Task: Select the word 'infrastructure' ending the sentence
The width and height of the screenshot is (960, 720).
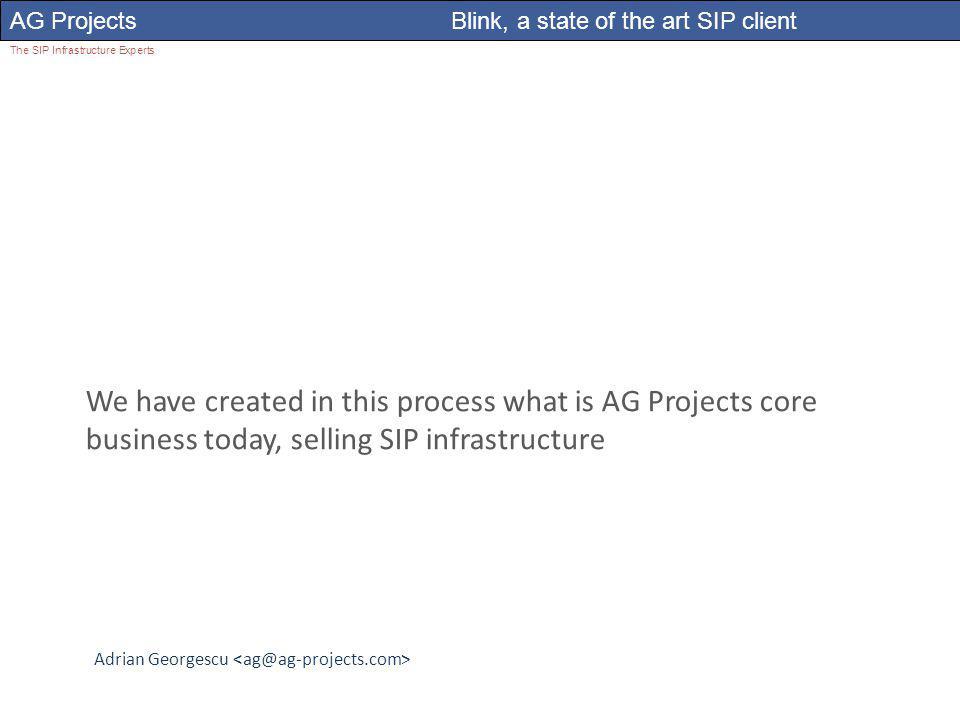Action: tap(515, 440)
